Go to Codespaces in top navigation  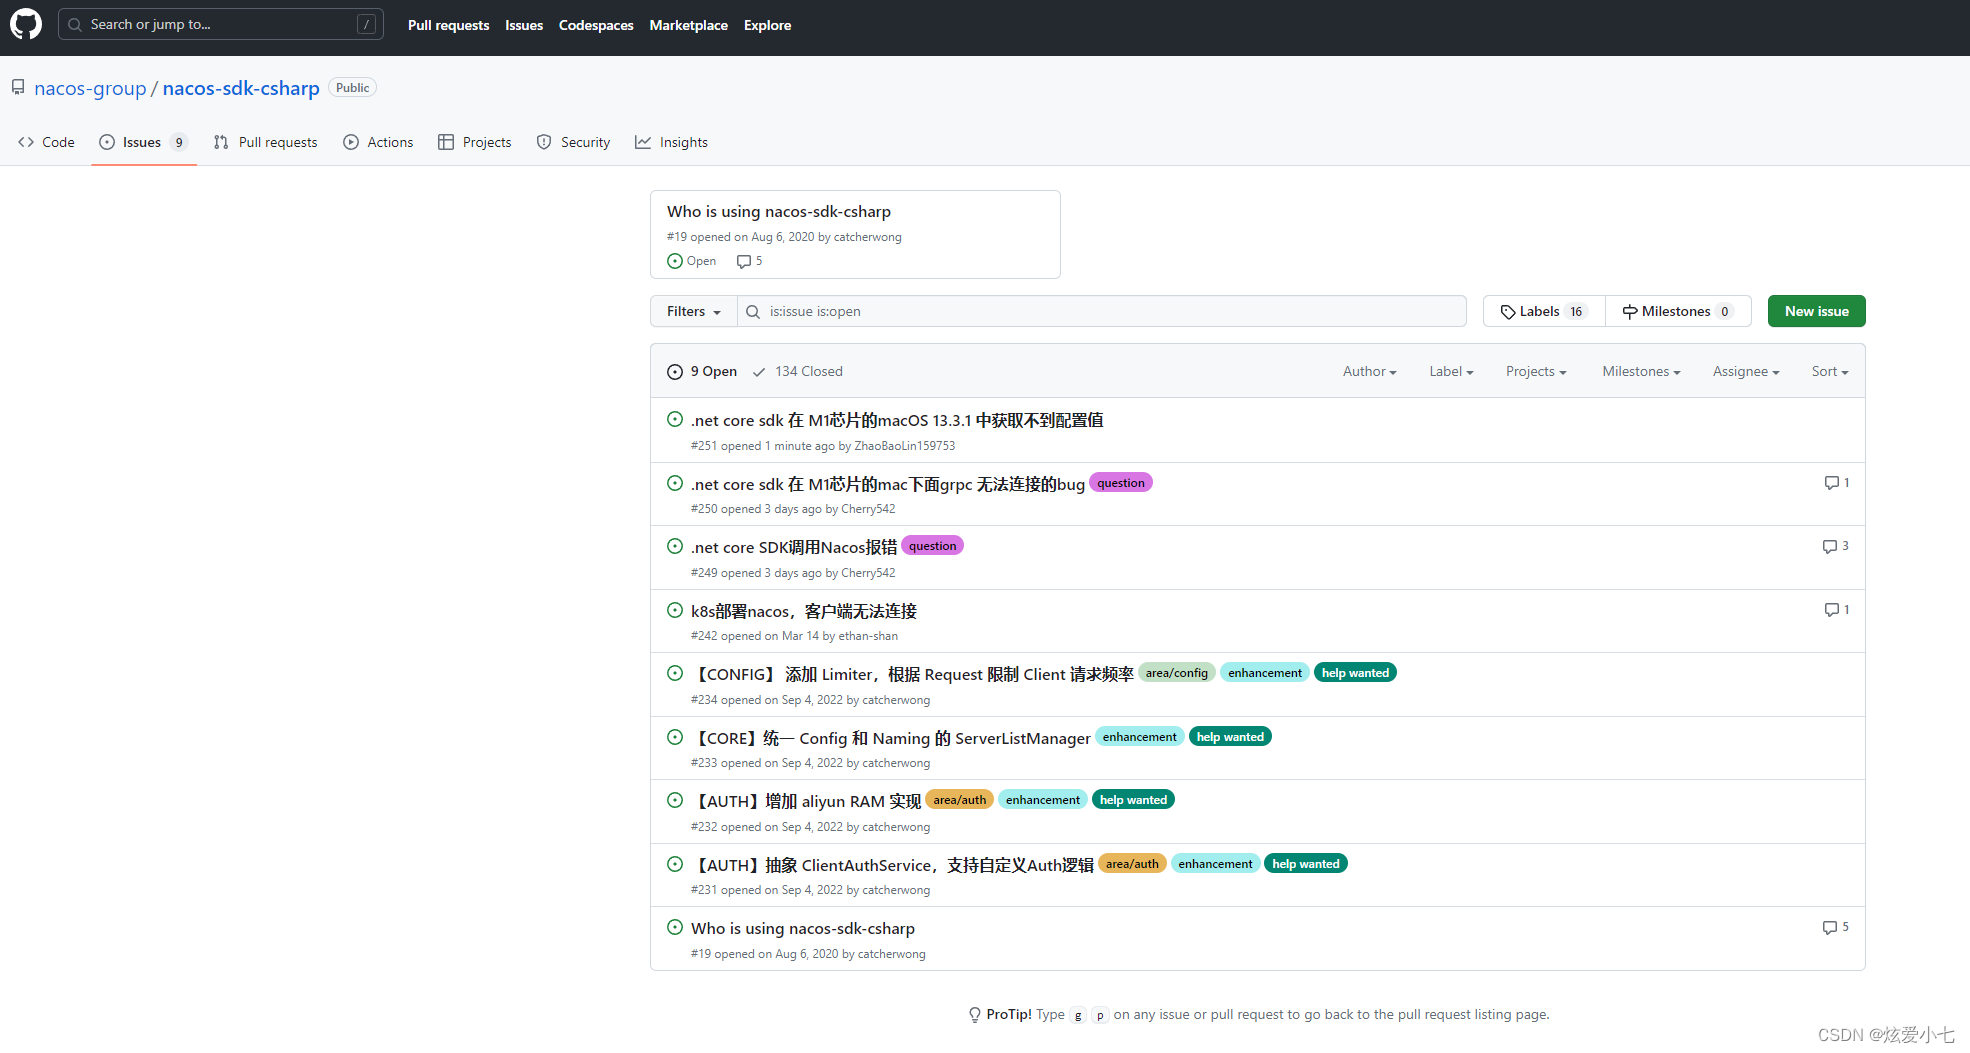596,26
